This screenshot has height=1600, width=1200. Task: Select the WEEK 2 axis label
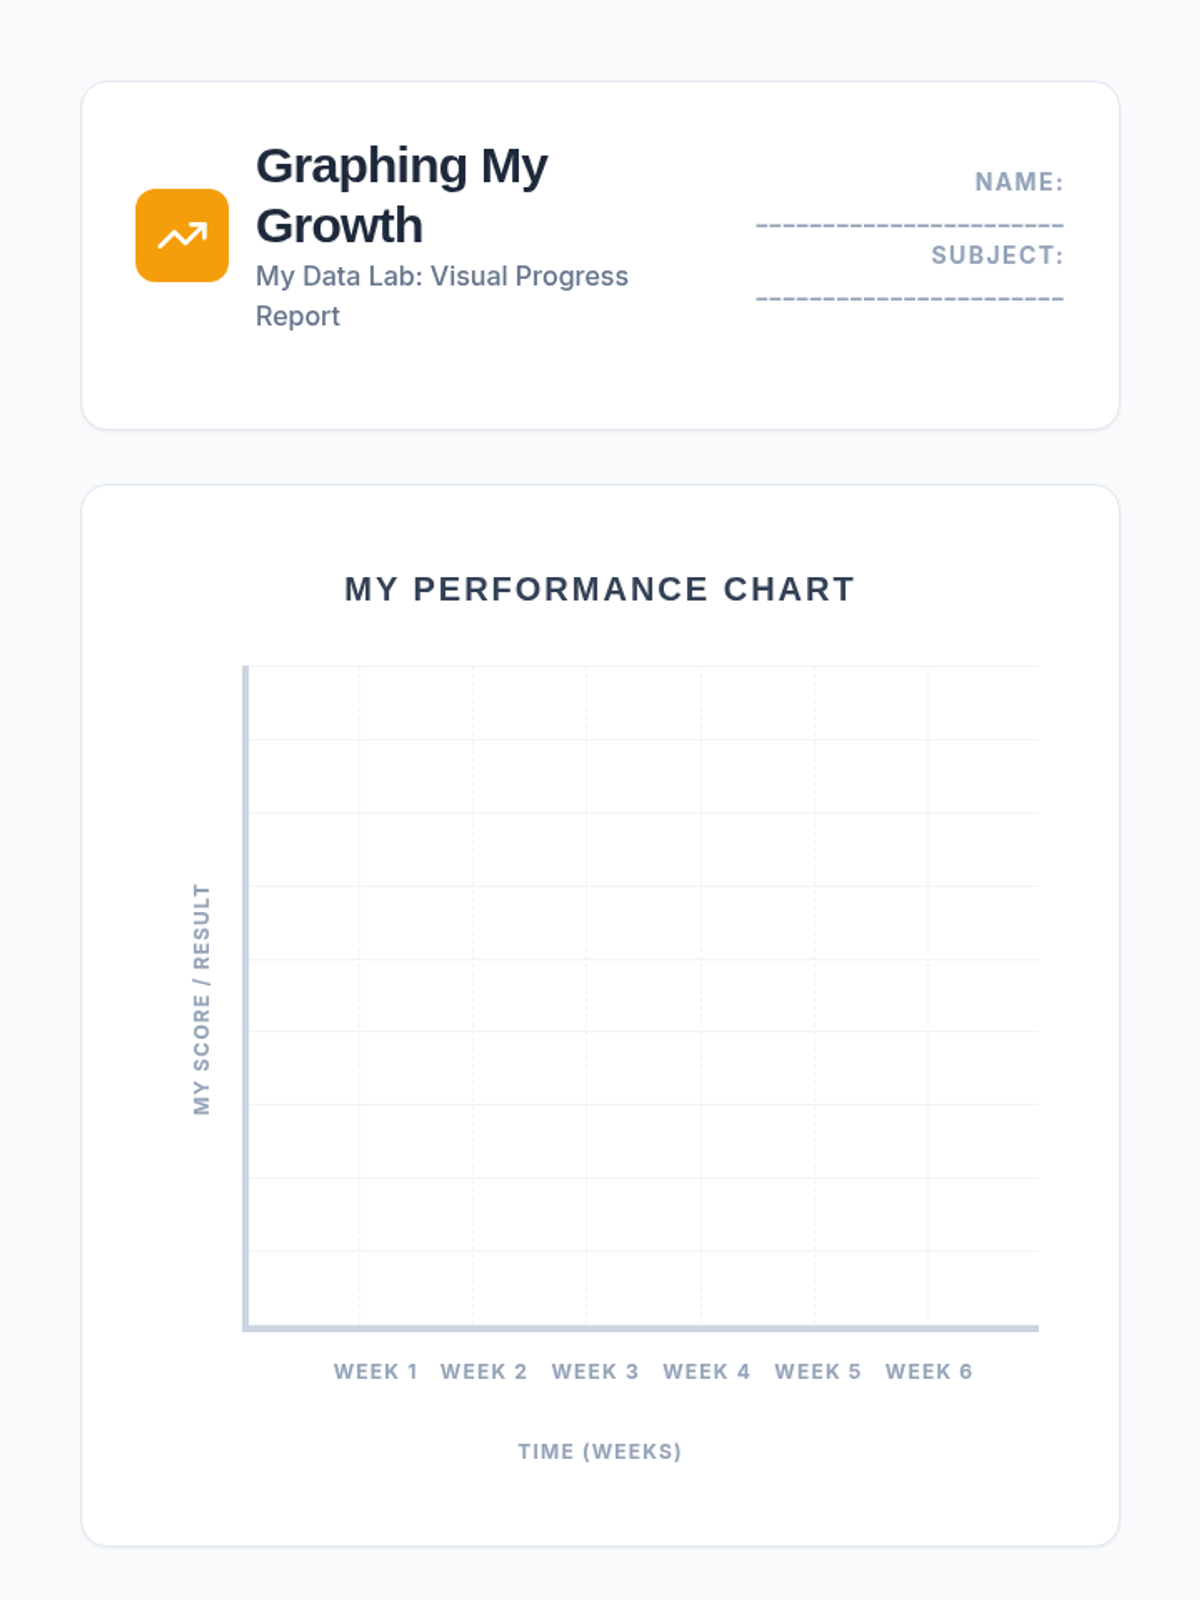[x=483, y=1372]
